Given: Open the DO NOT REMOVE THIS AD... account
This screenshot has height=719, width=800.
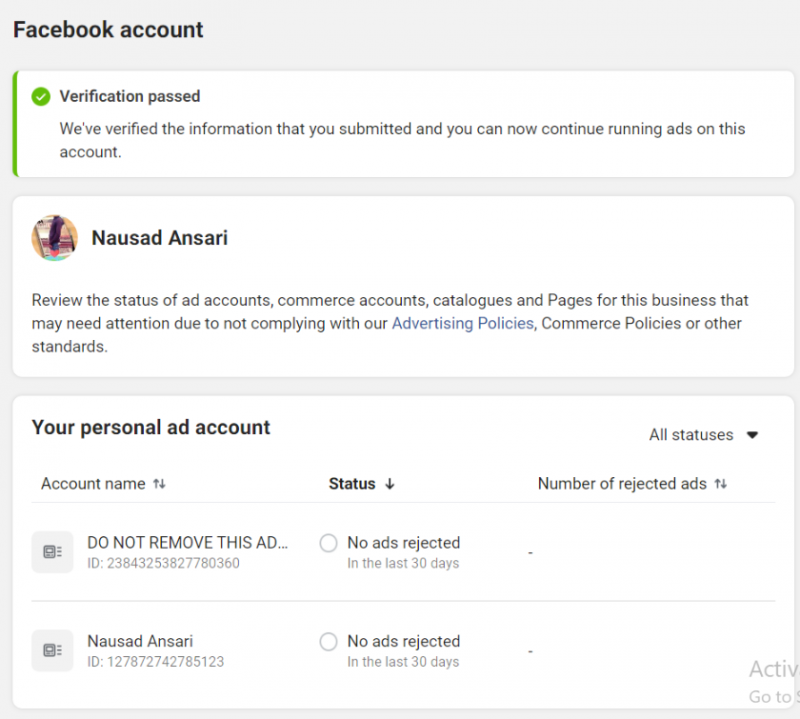Looking at the screenshot, I should 188,542.
